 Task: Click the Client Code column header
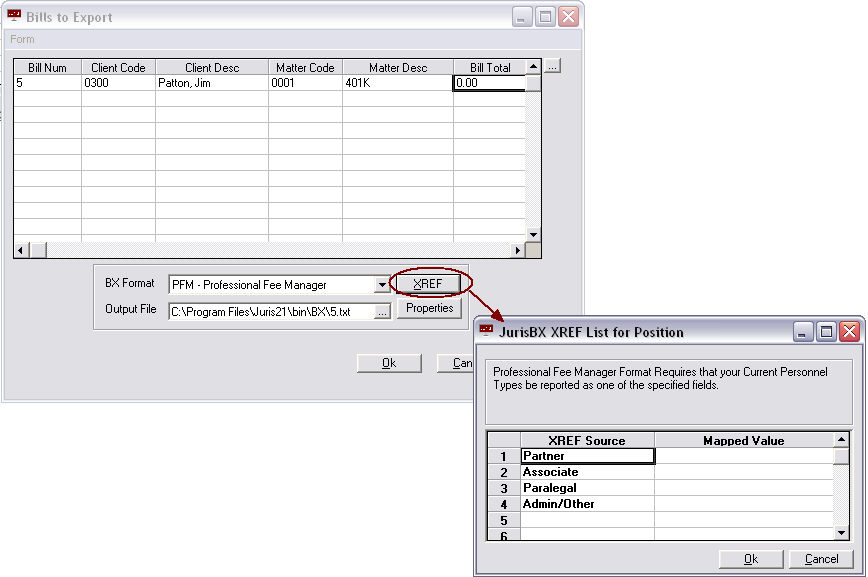(x=118, y=67)
